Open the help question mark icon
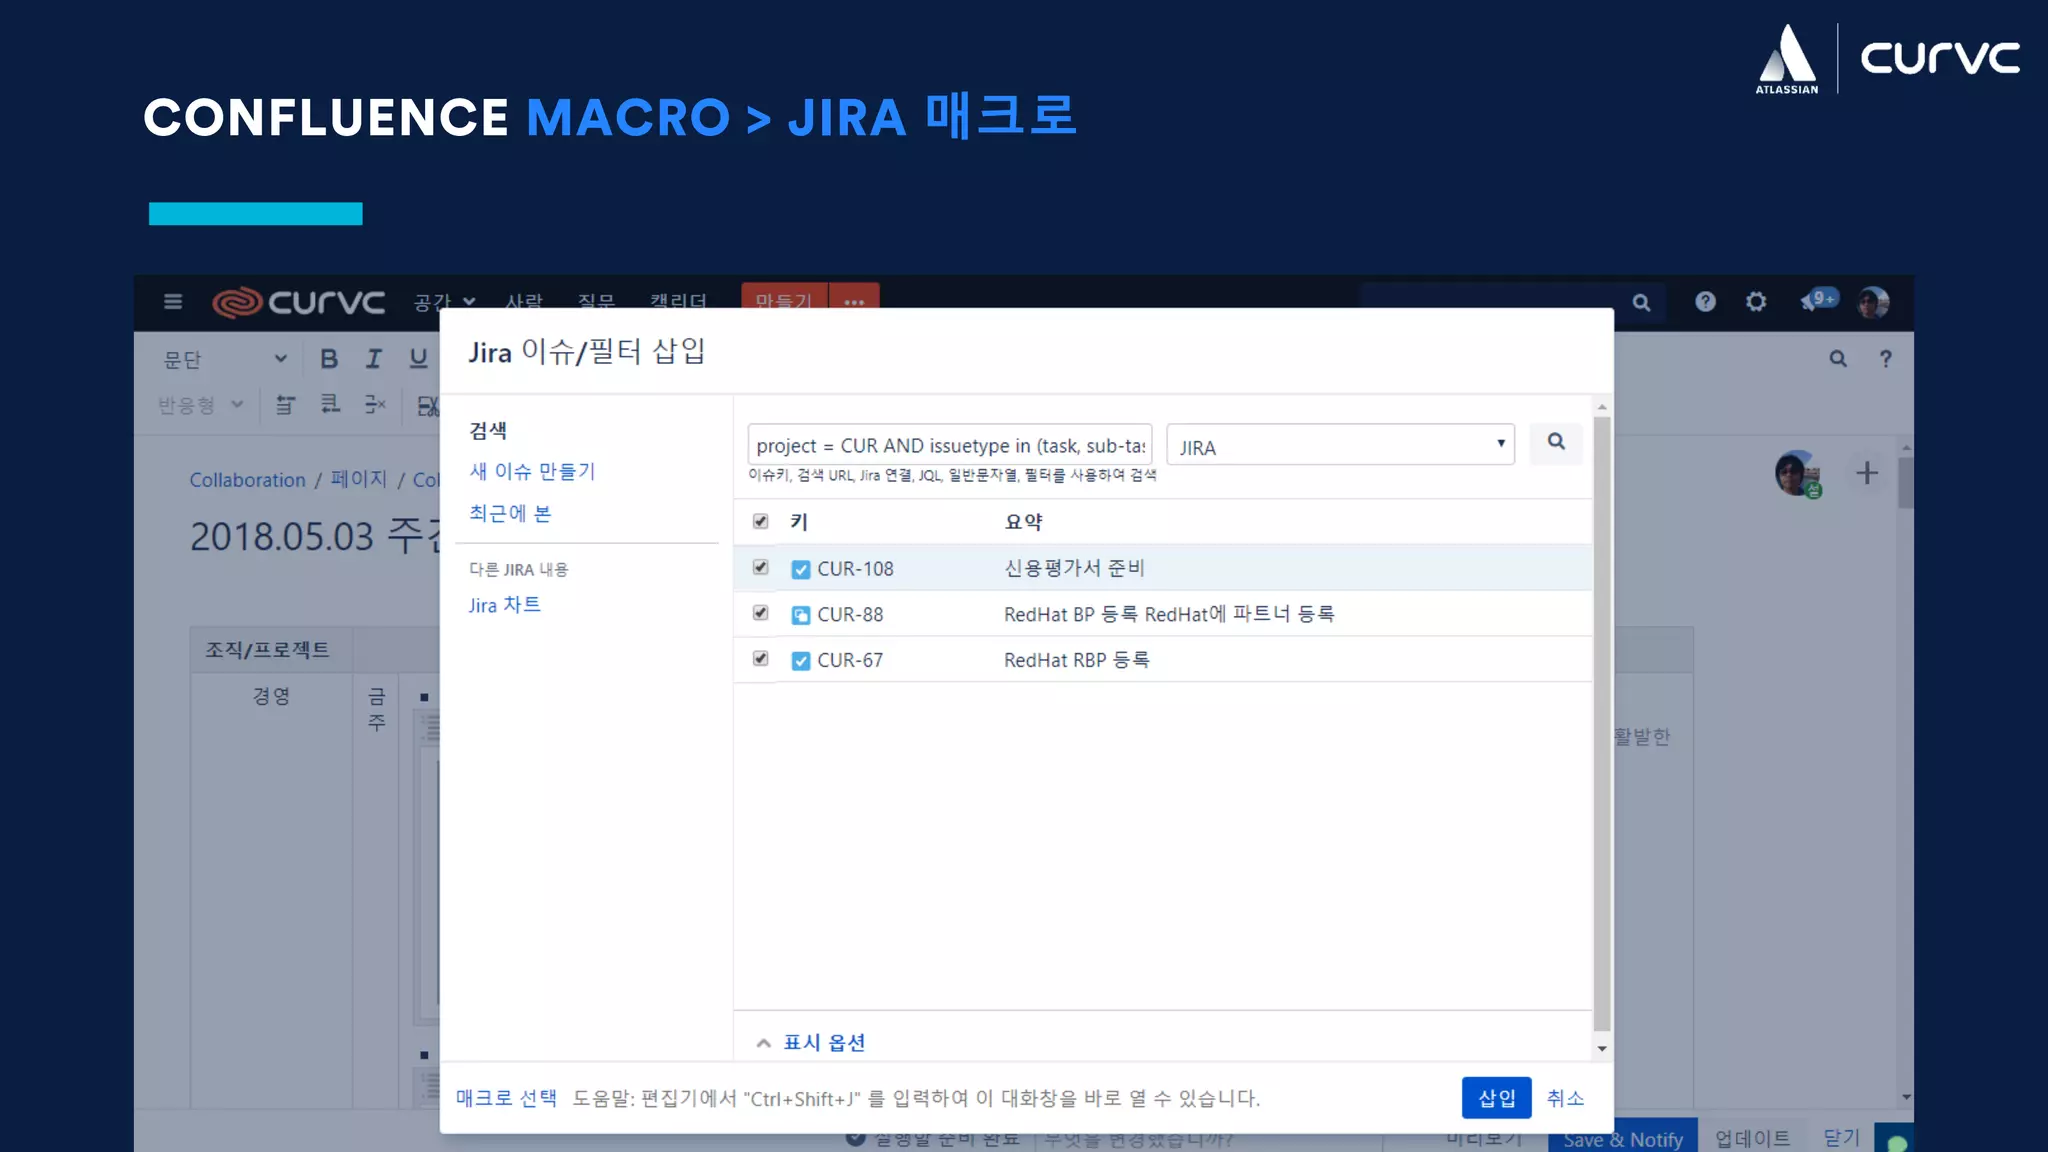2048x1152 pixels. [x=1705, y=301]
